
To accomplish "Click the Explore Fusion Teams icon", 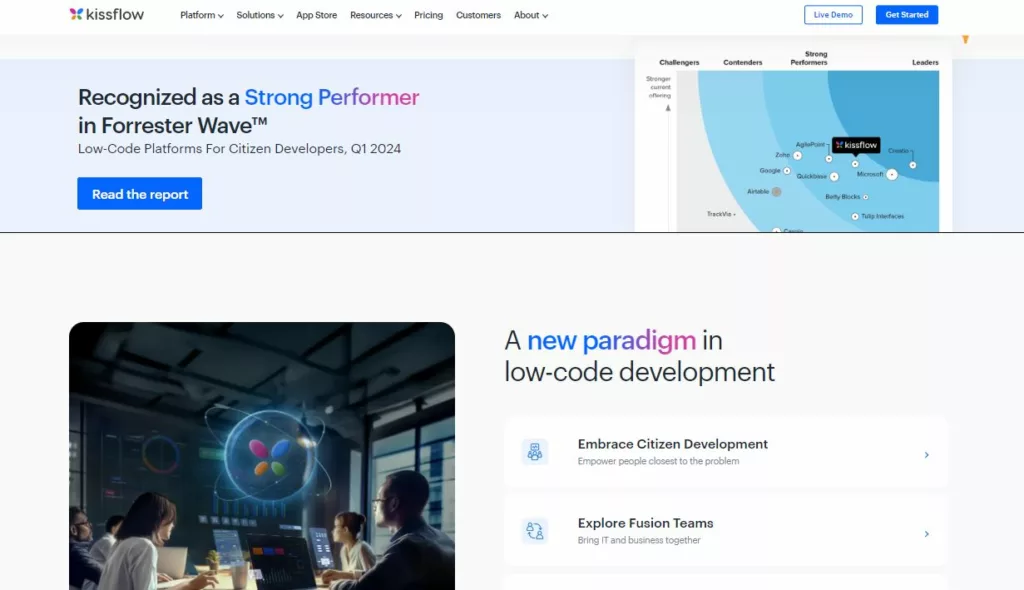I will (x=535, y=531).
